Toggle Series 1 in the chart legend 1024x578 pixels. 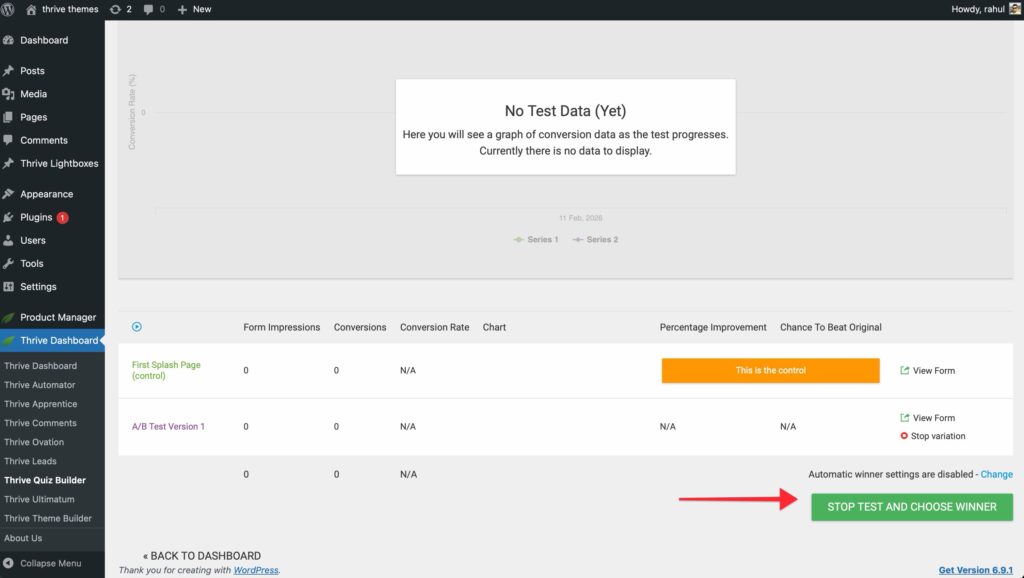coord(536,240)
